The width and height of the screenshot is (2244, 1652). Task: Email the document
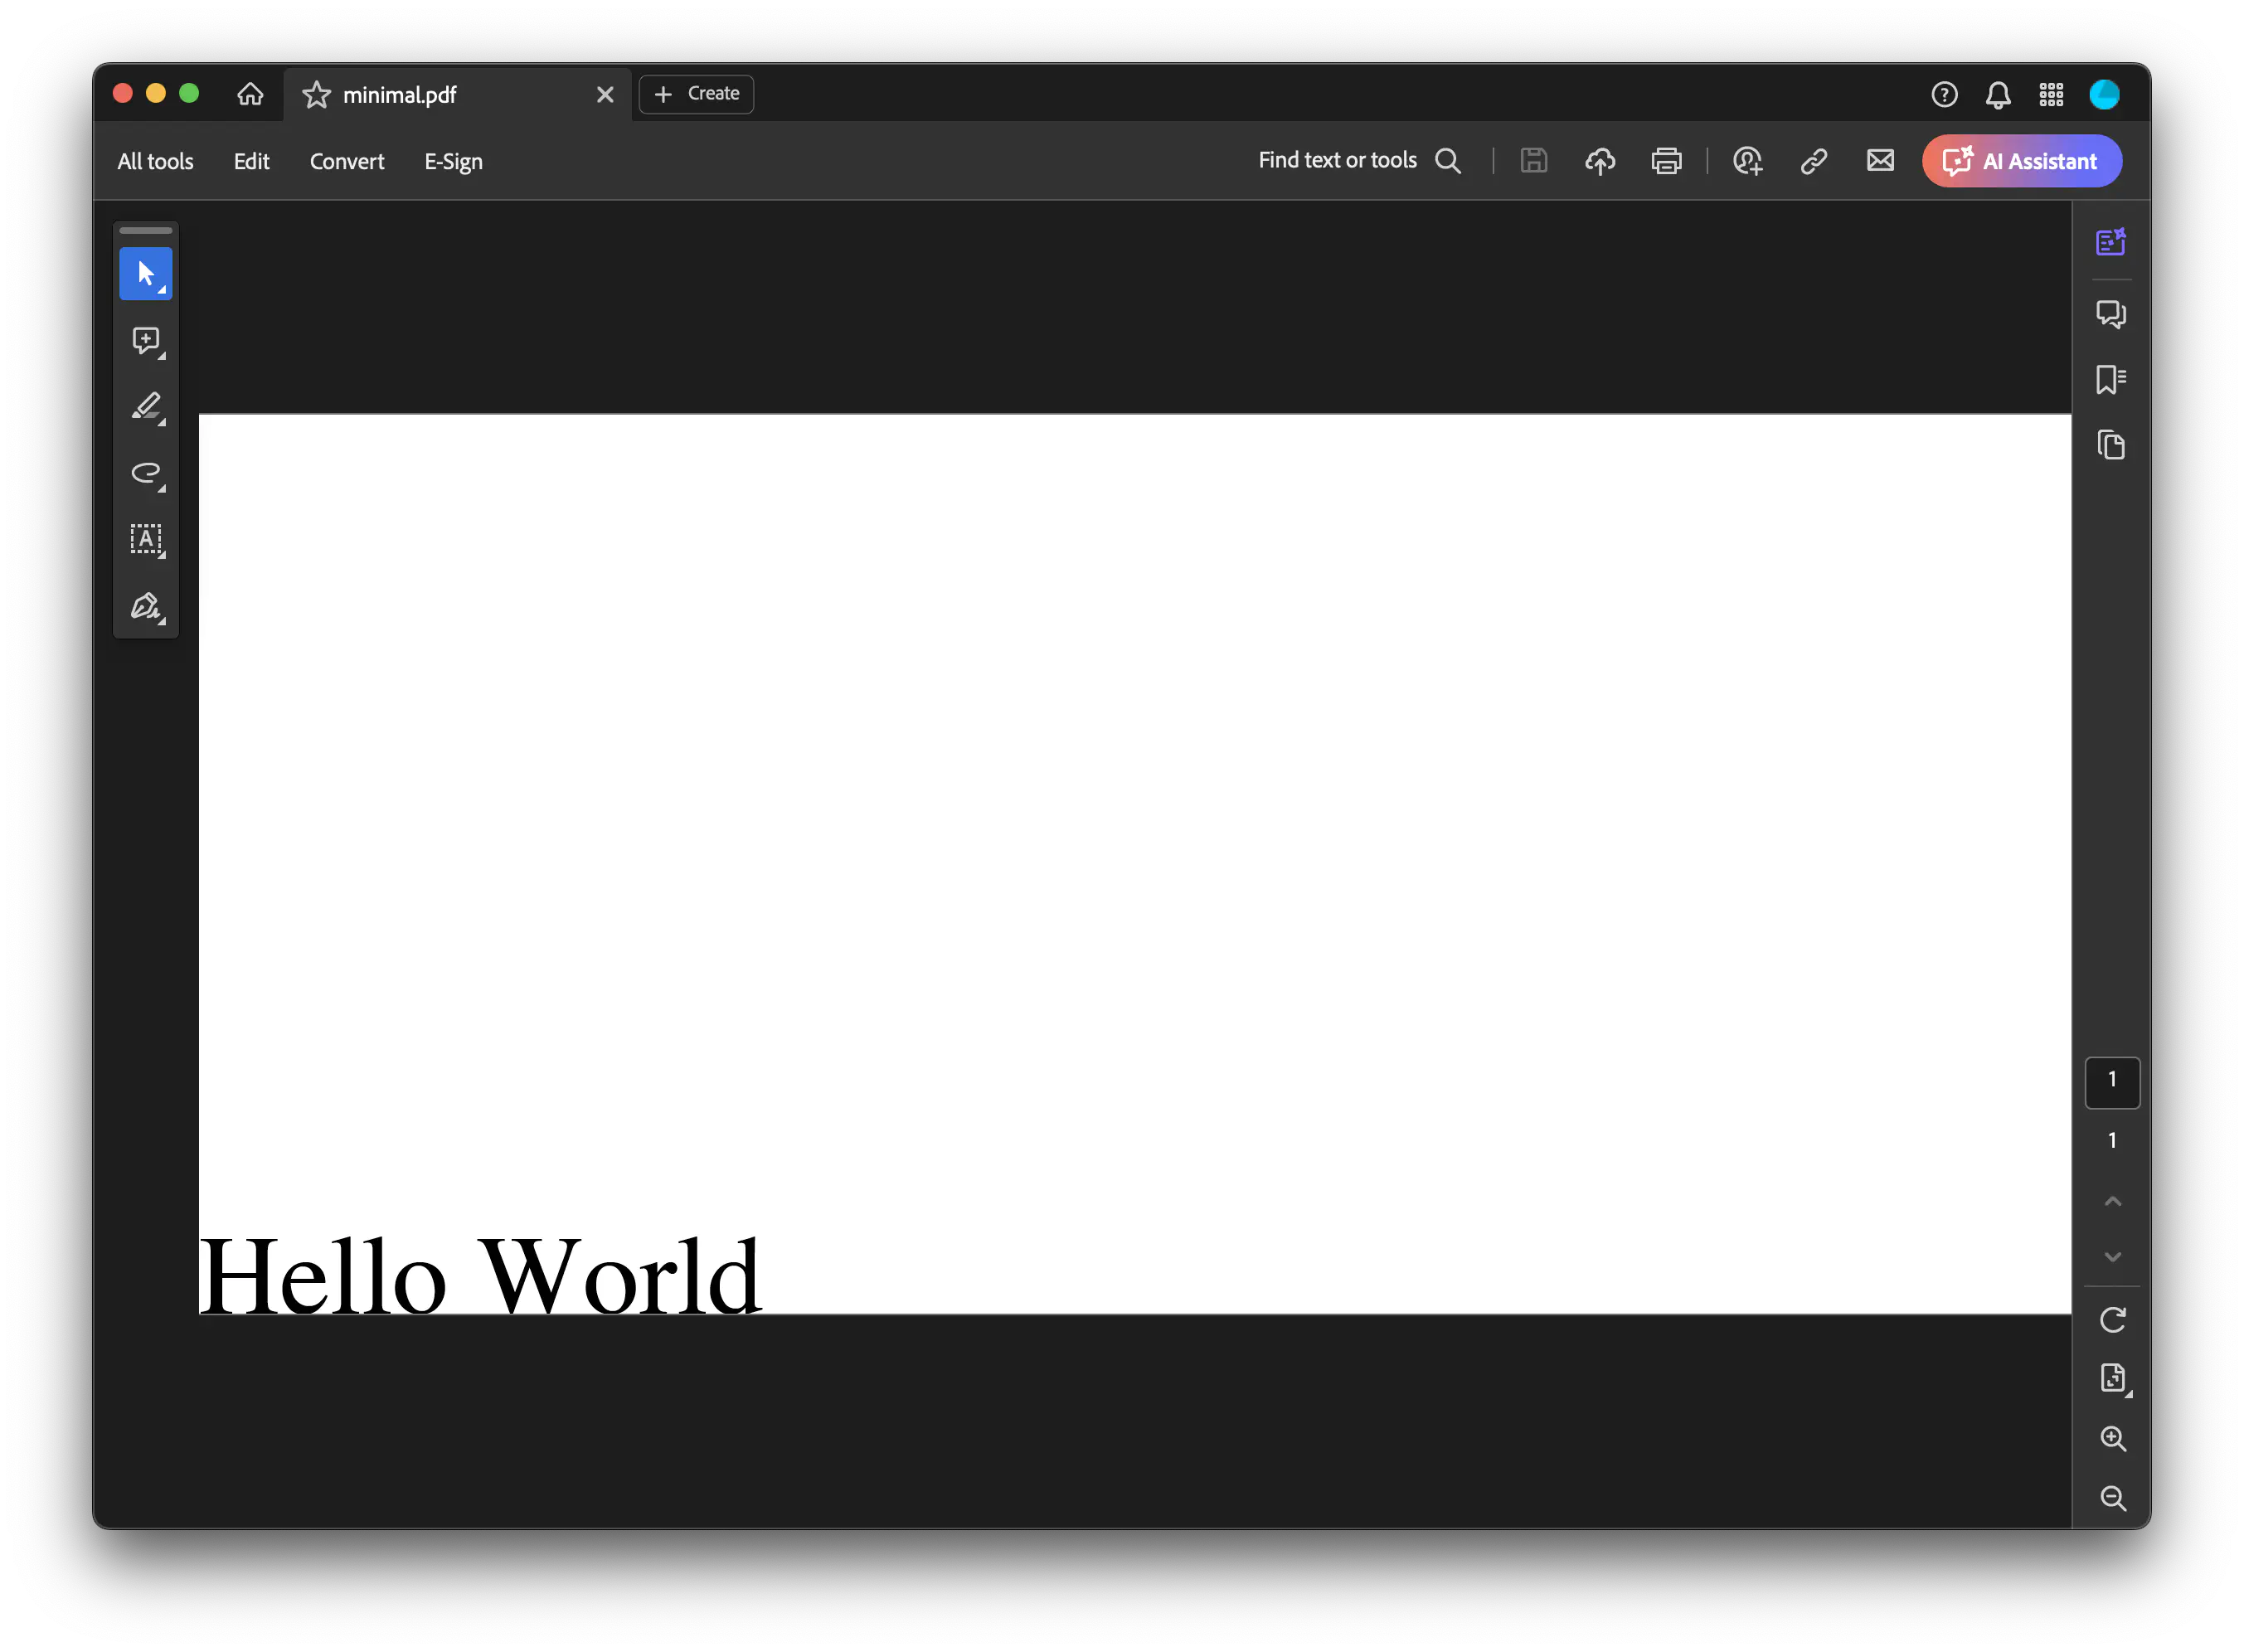[1880, 160]
